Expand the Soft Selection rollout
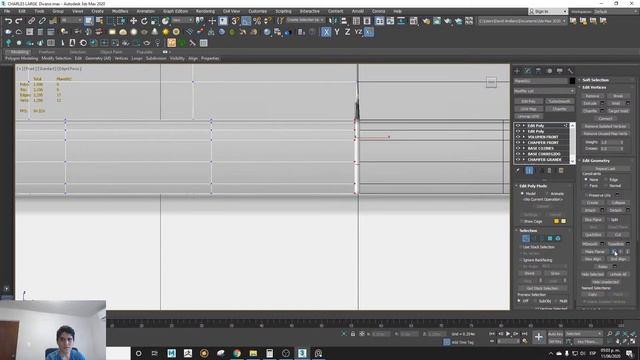This screenshot has height=360, width=640. coord(596,80)
